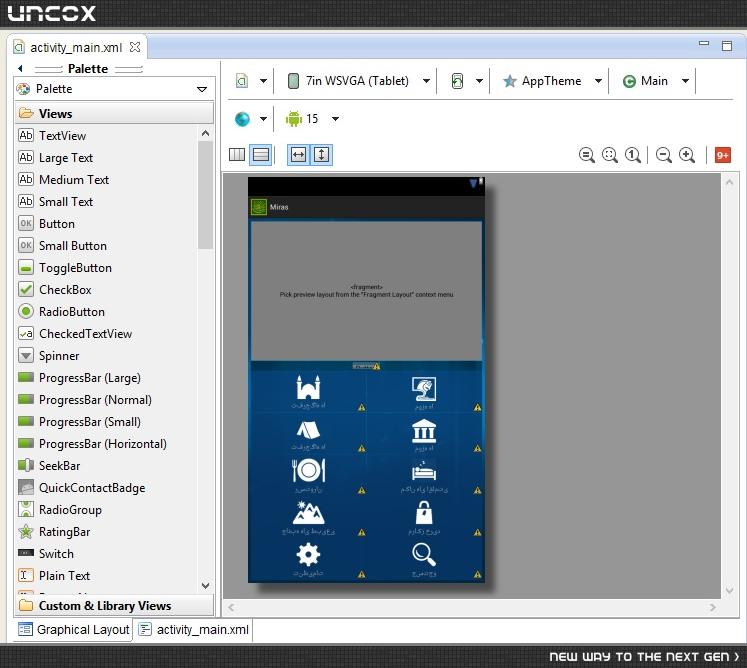Select the mosque icon in preview
The height and width of the screenshot is (668, 747).
pyautogui.click(x=308, y=388)
